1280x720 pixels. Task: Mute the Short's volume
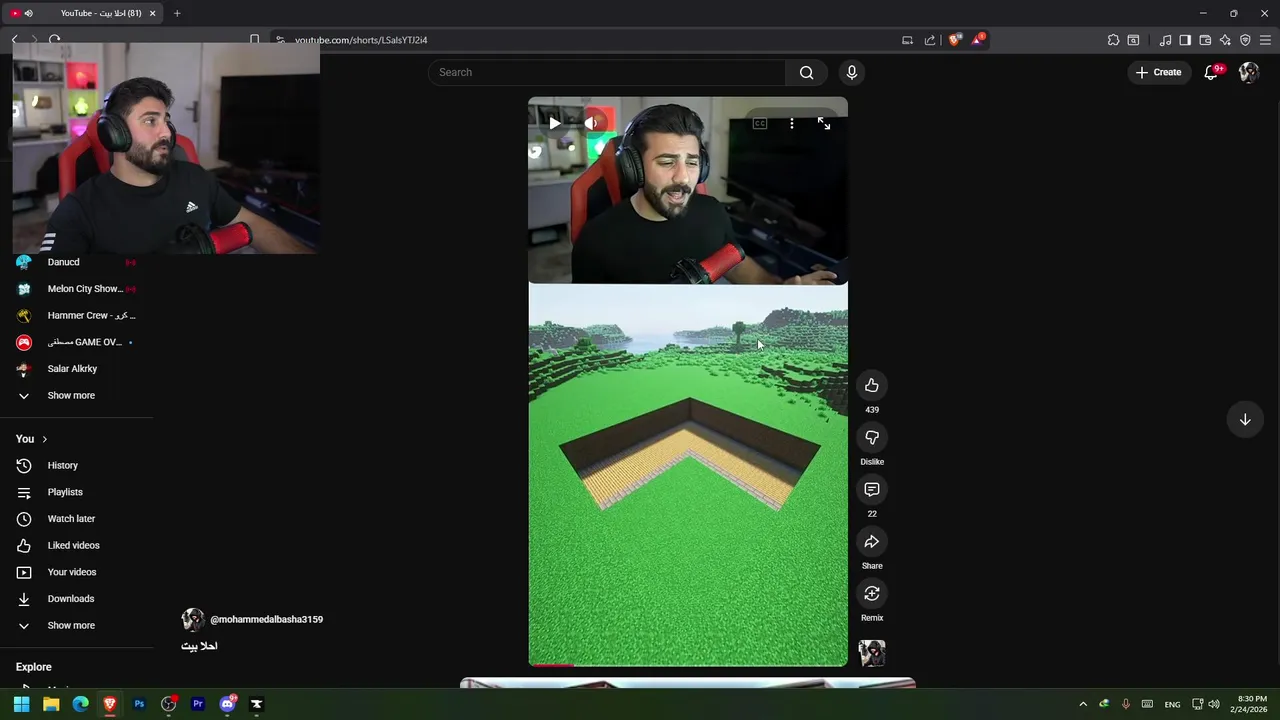point(591,123)
